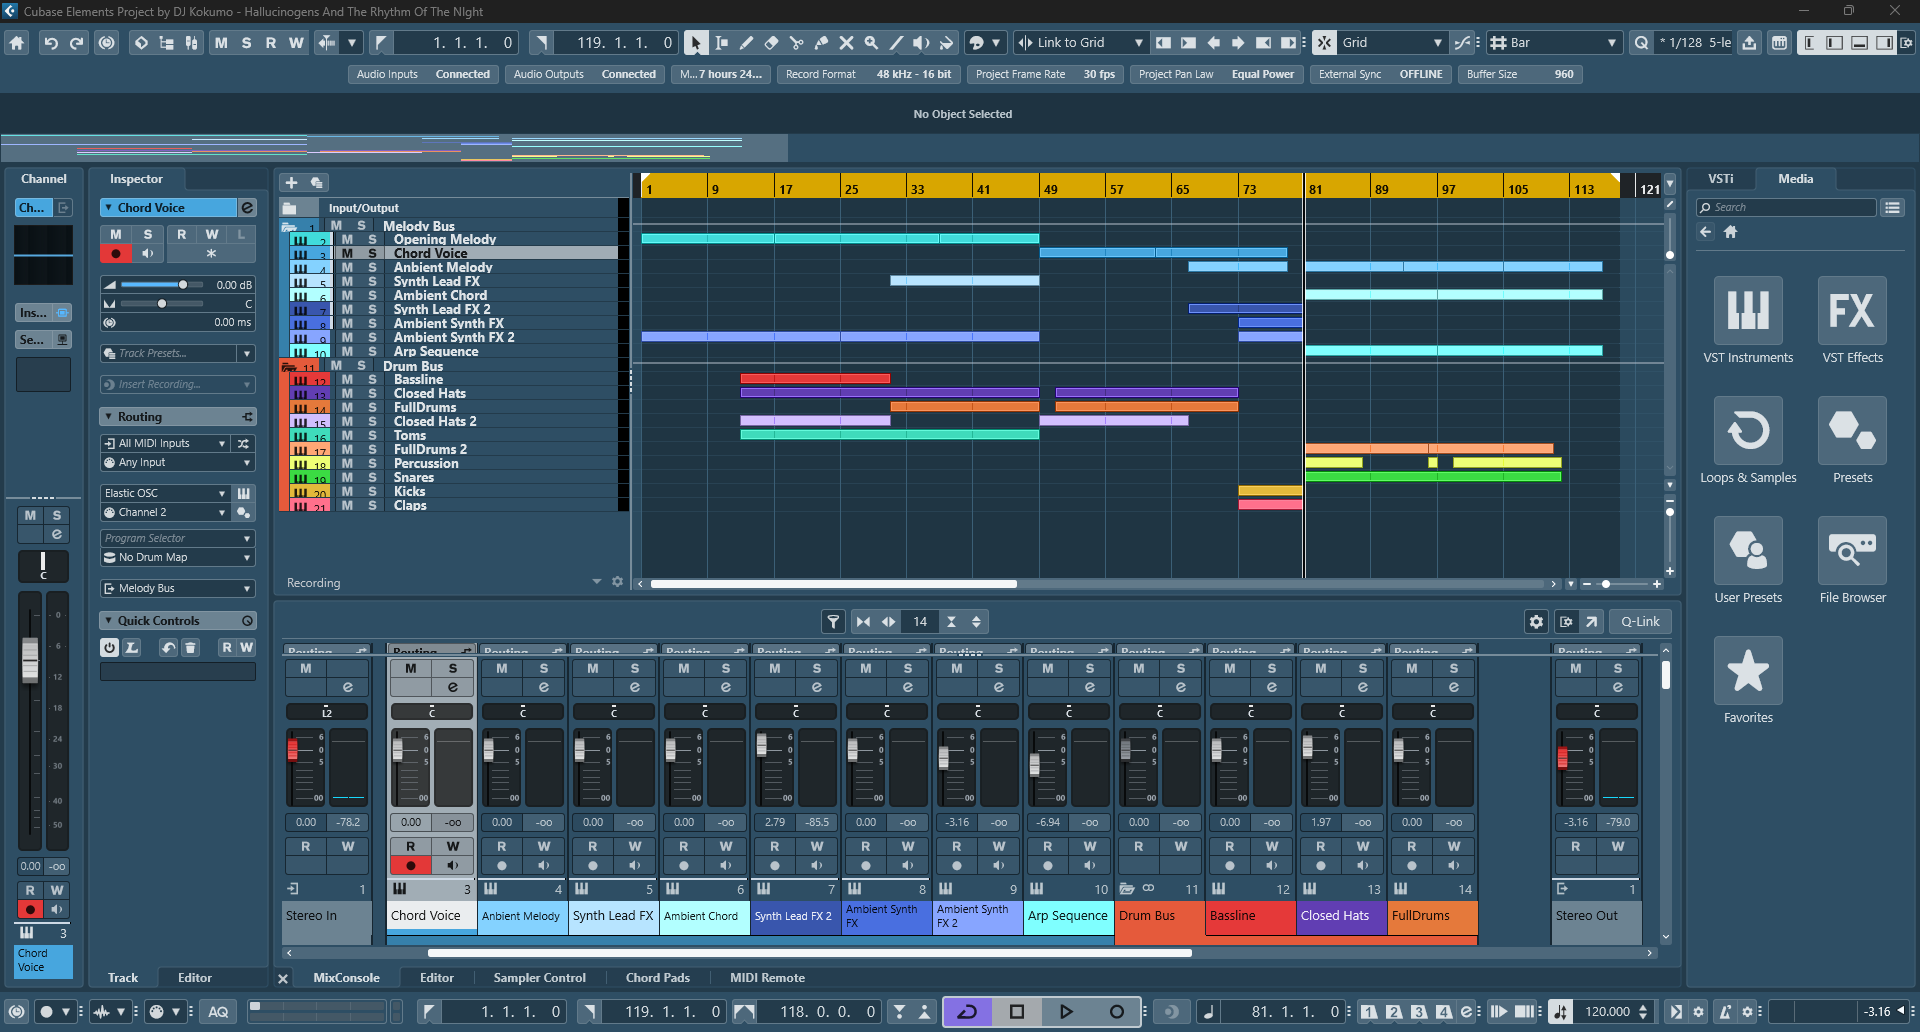The height and width of the screenshot is (1032, 1920).
Task: Click the AQ button in transport
Action: pos(218,1012)
